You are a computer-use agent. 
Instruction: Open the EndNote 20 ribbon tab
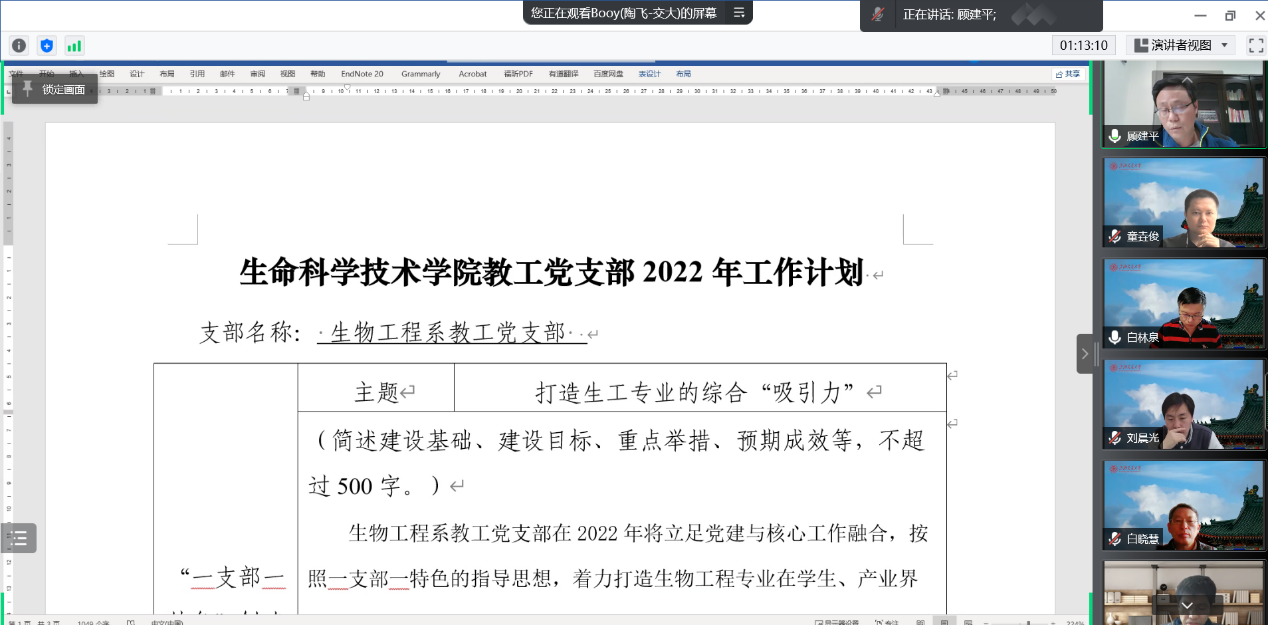[362, 74]
